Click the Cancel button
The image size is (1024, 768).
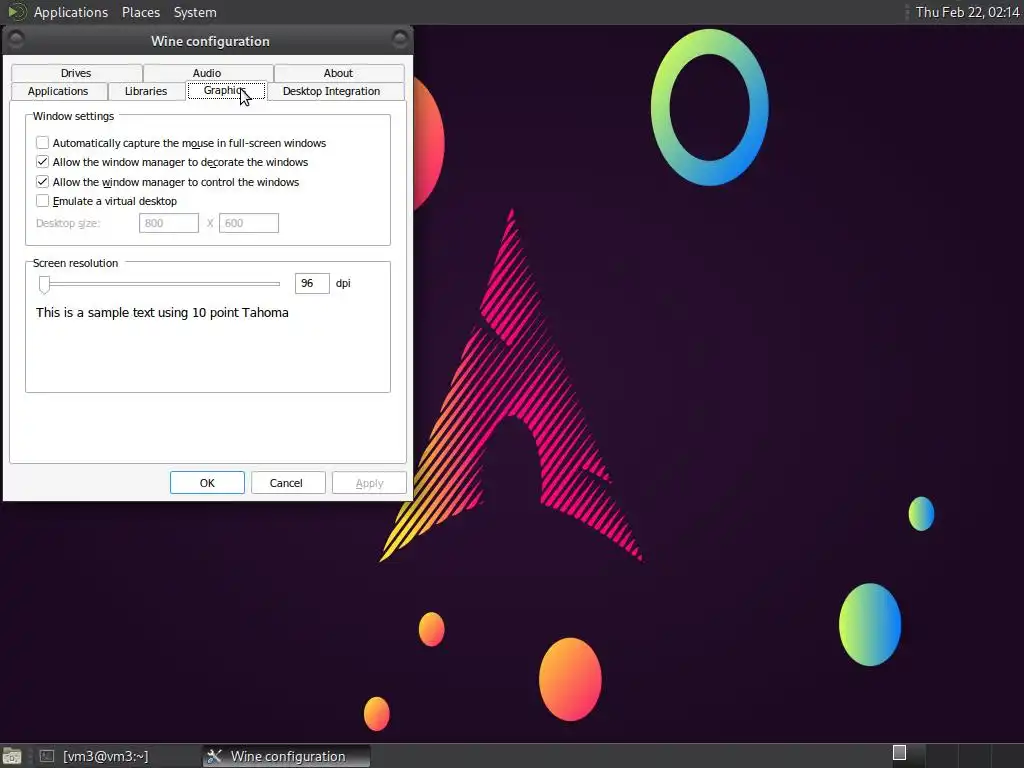[x=286, y=483]
